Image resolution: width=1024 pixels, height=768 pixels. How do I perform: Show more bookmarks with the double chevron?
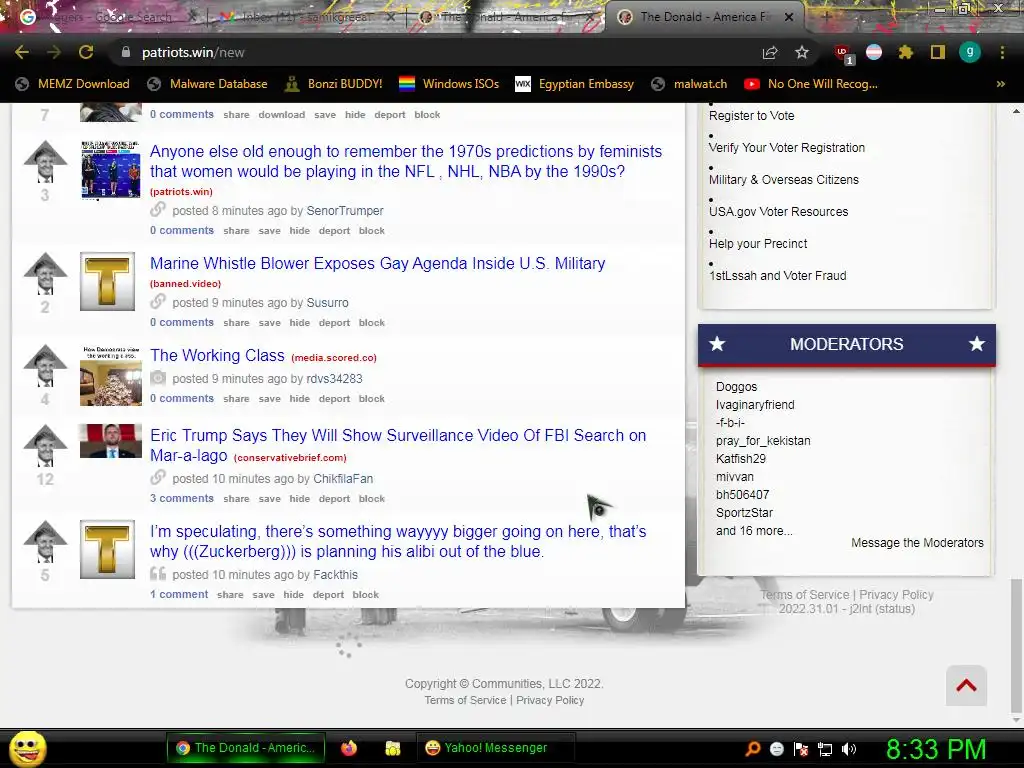point(1000,84)
